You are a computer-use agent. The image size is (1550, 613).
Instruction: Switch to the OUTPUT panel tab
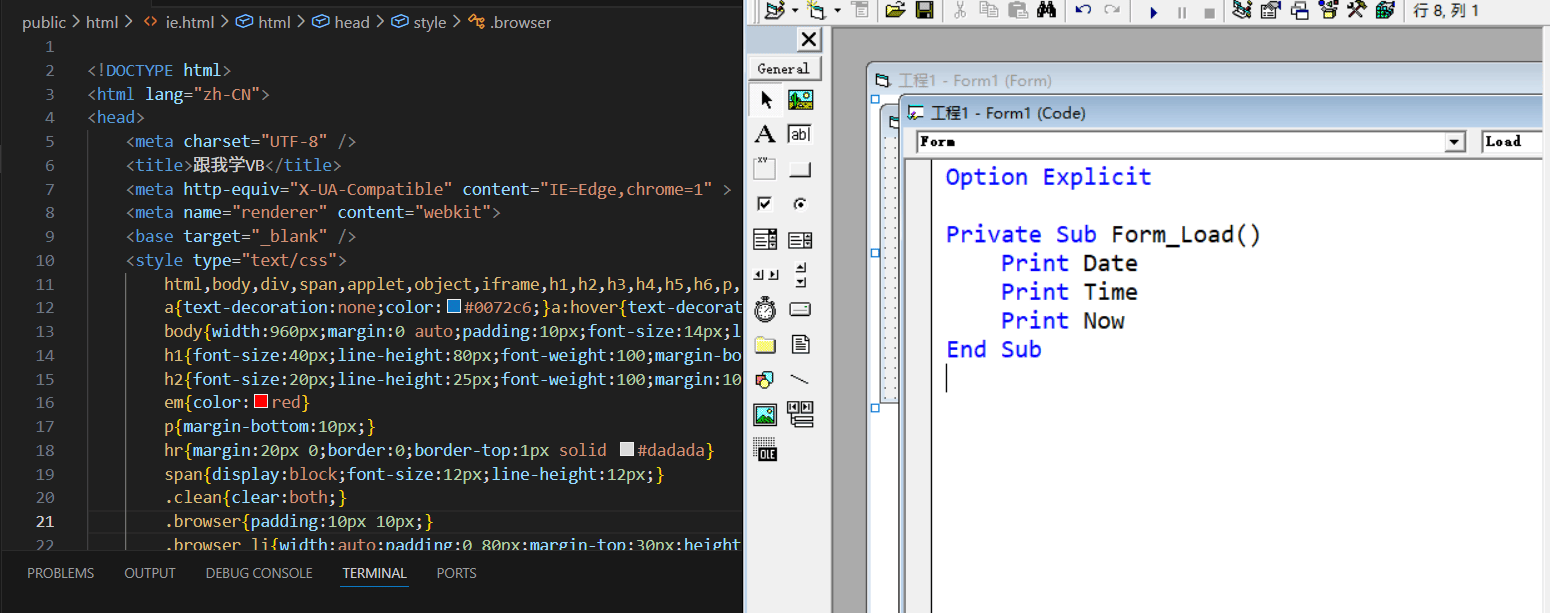point(150,573)
